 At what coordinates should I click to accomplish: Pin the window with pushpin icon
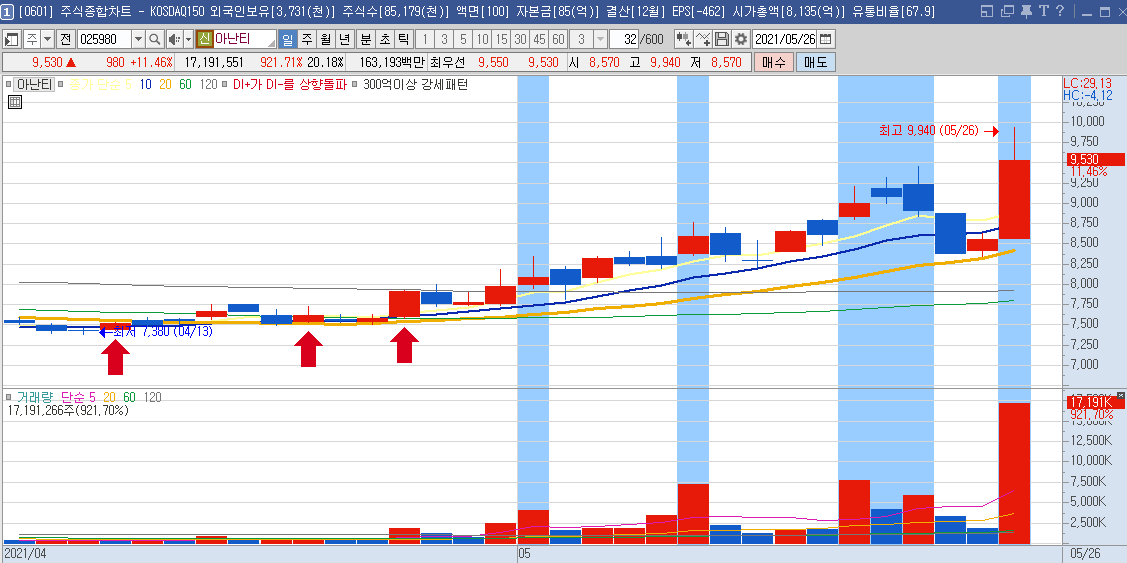(1026, 12)
